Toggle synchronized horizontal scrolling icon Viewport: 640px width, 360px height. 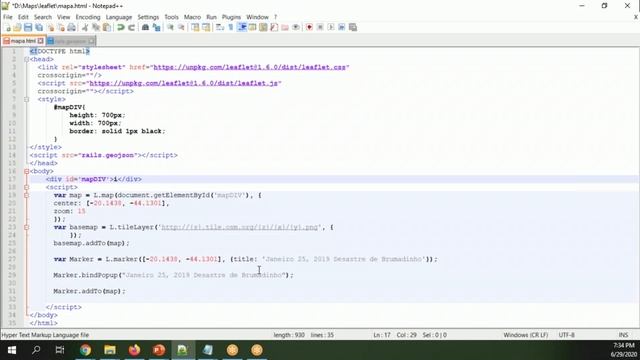point(206,27)
